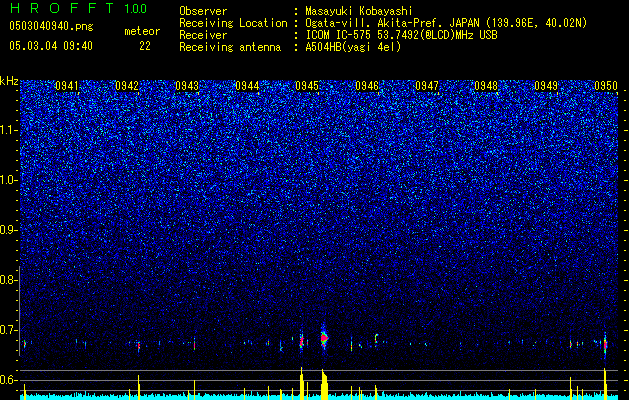This screenshot has width=629, height=400.
Task: Click the red meteor echo below 0943
Action: 195,344
